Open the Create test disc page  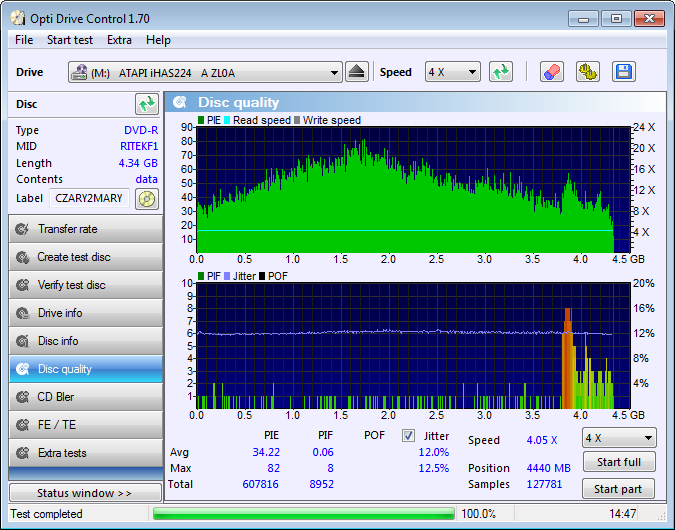pos(86,257)
